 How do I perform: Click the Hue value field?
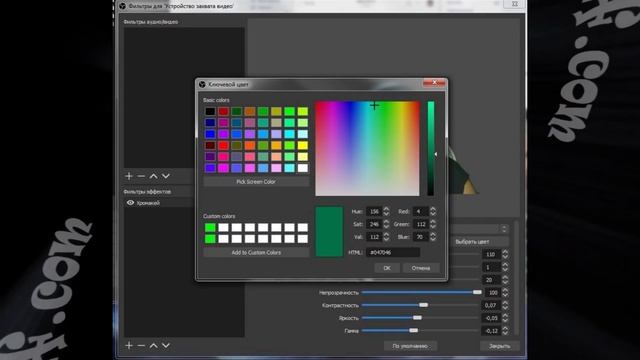(x=374, y=211)
